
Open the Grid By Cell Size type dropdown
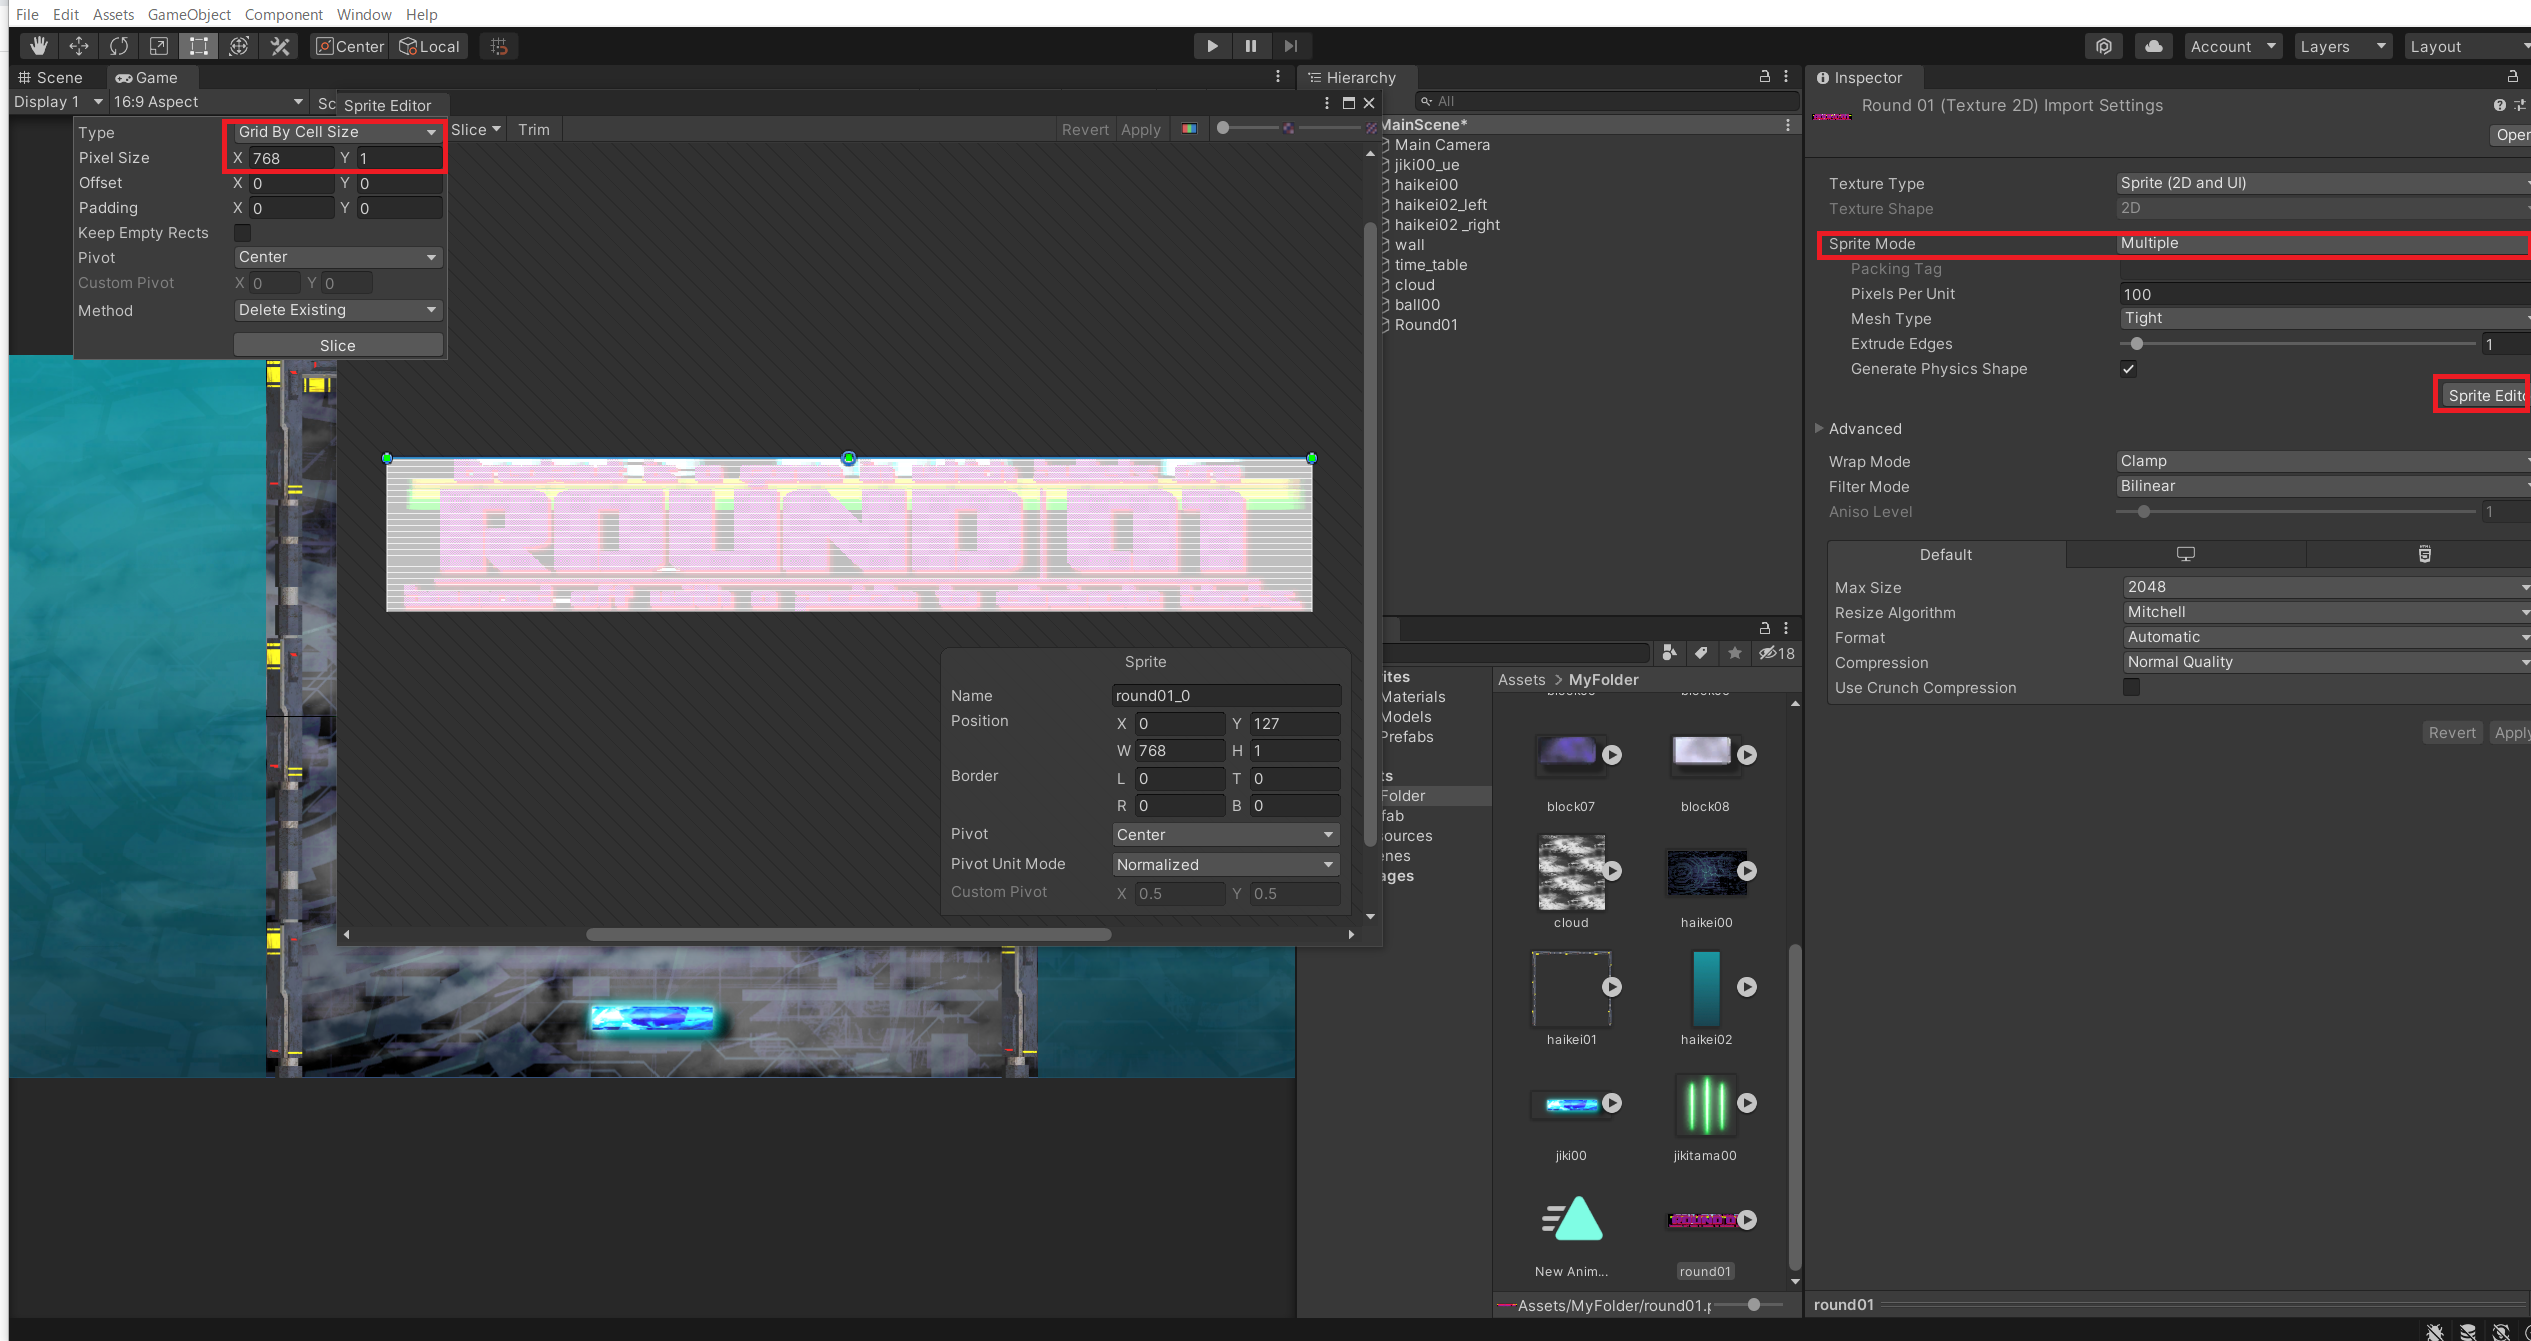click(336, 132)
